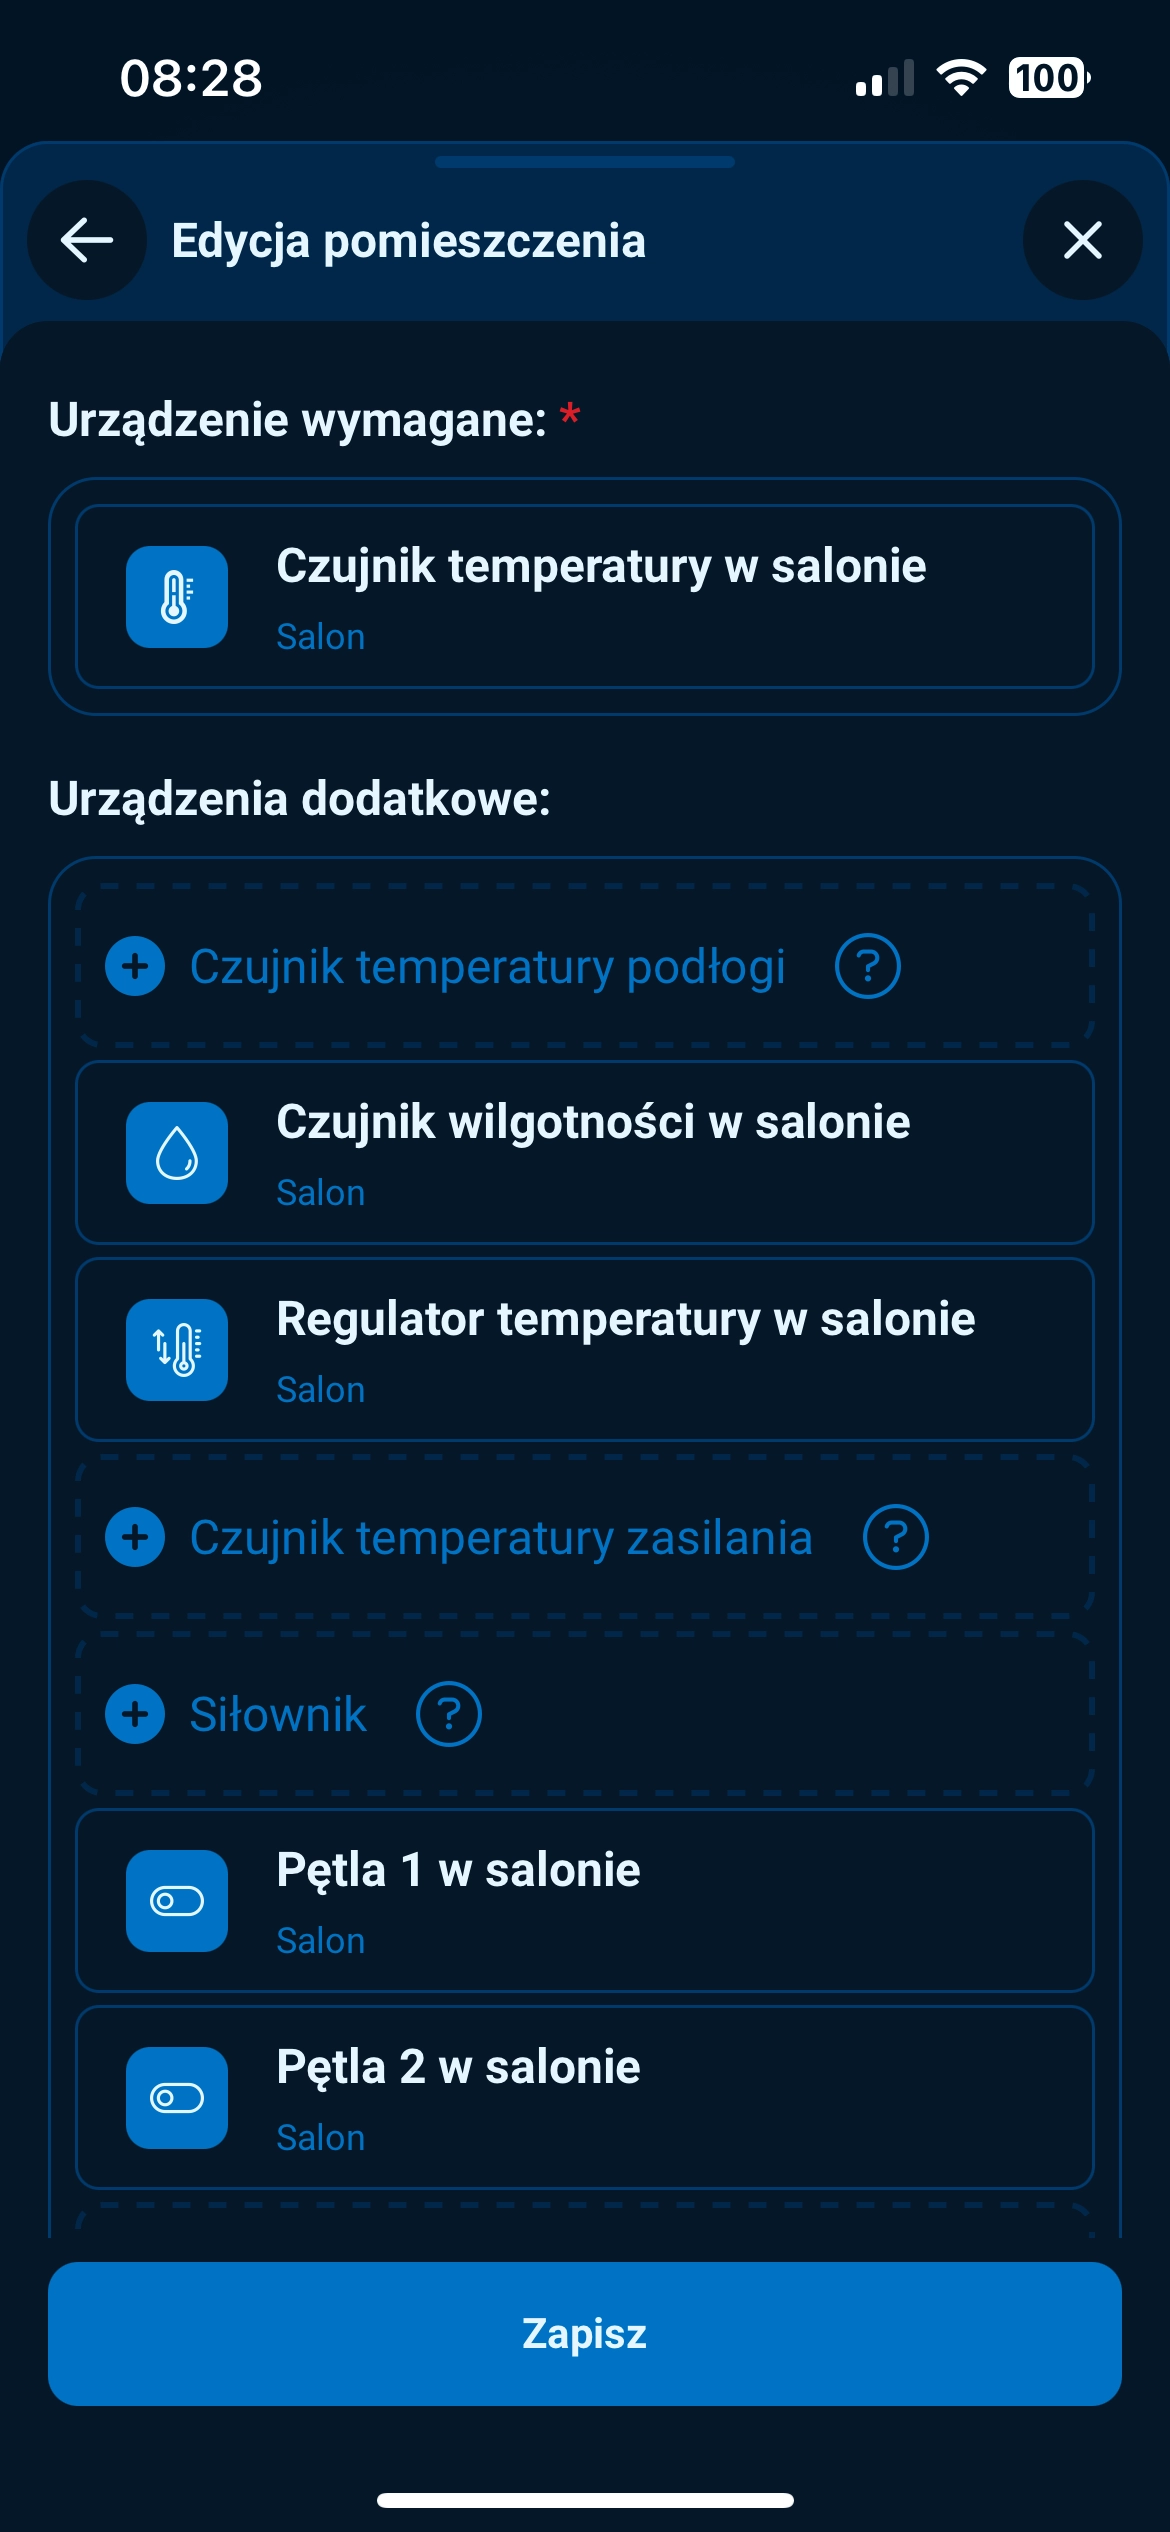The image size is (1170, 2532).
Task: Show help for Siłownik
Action: click(449, 1714)
